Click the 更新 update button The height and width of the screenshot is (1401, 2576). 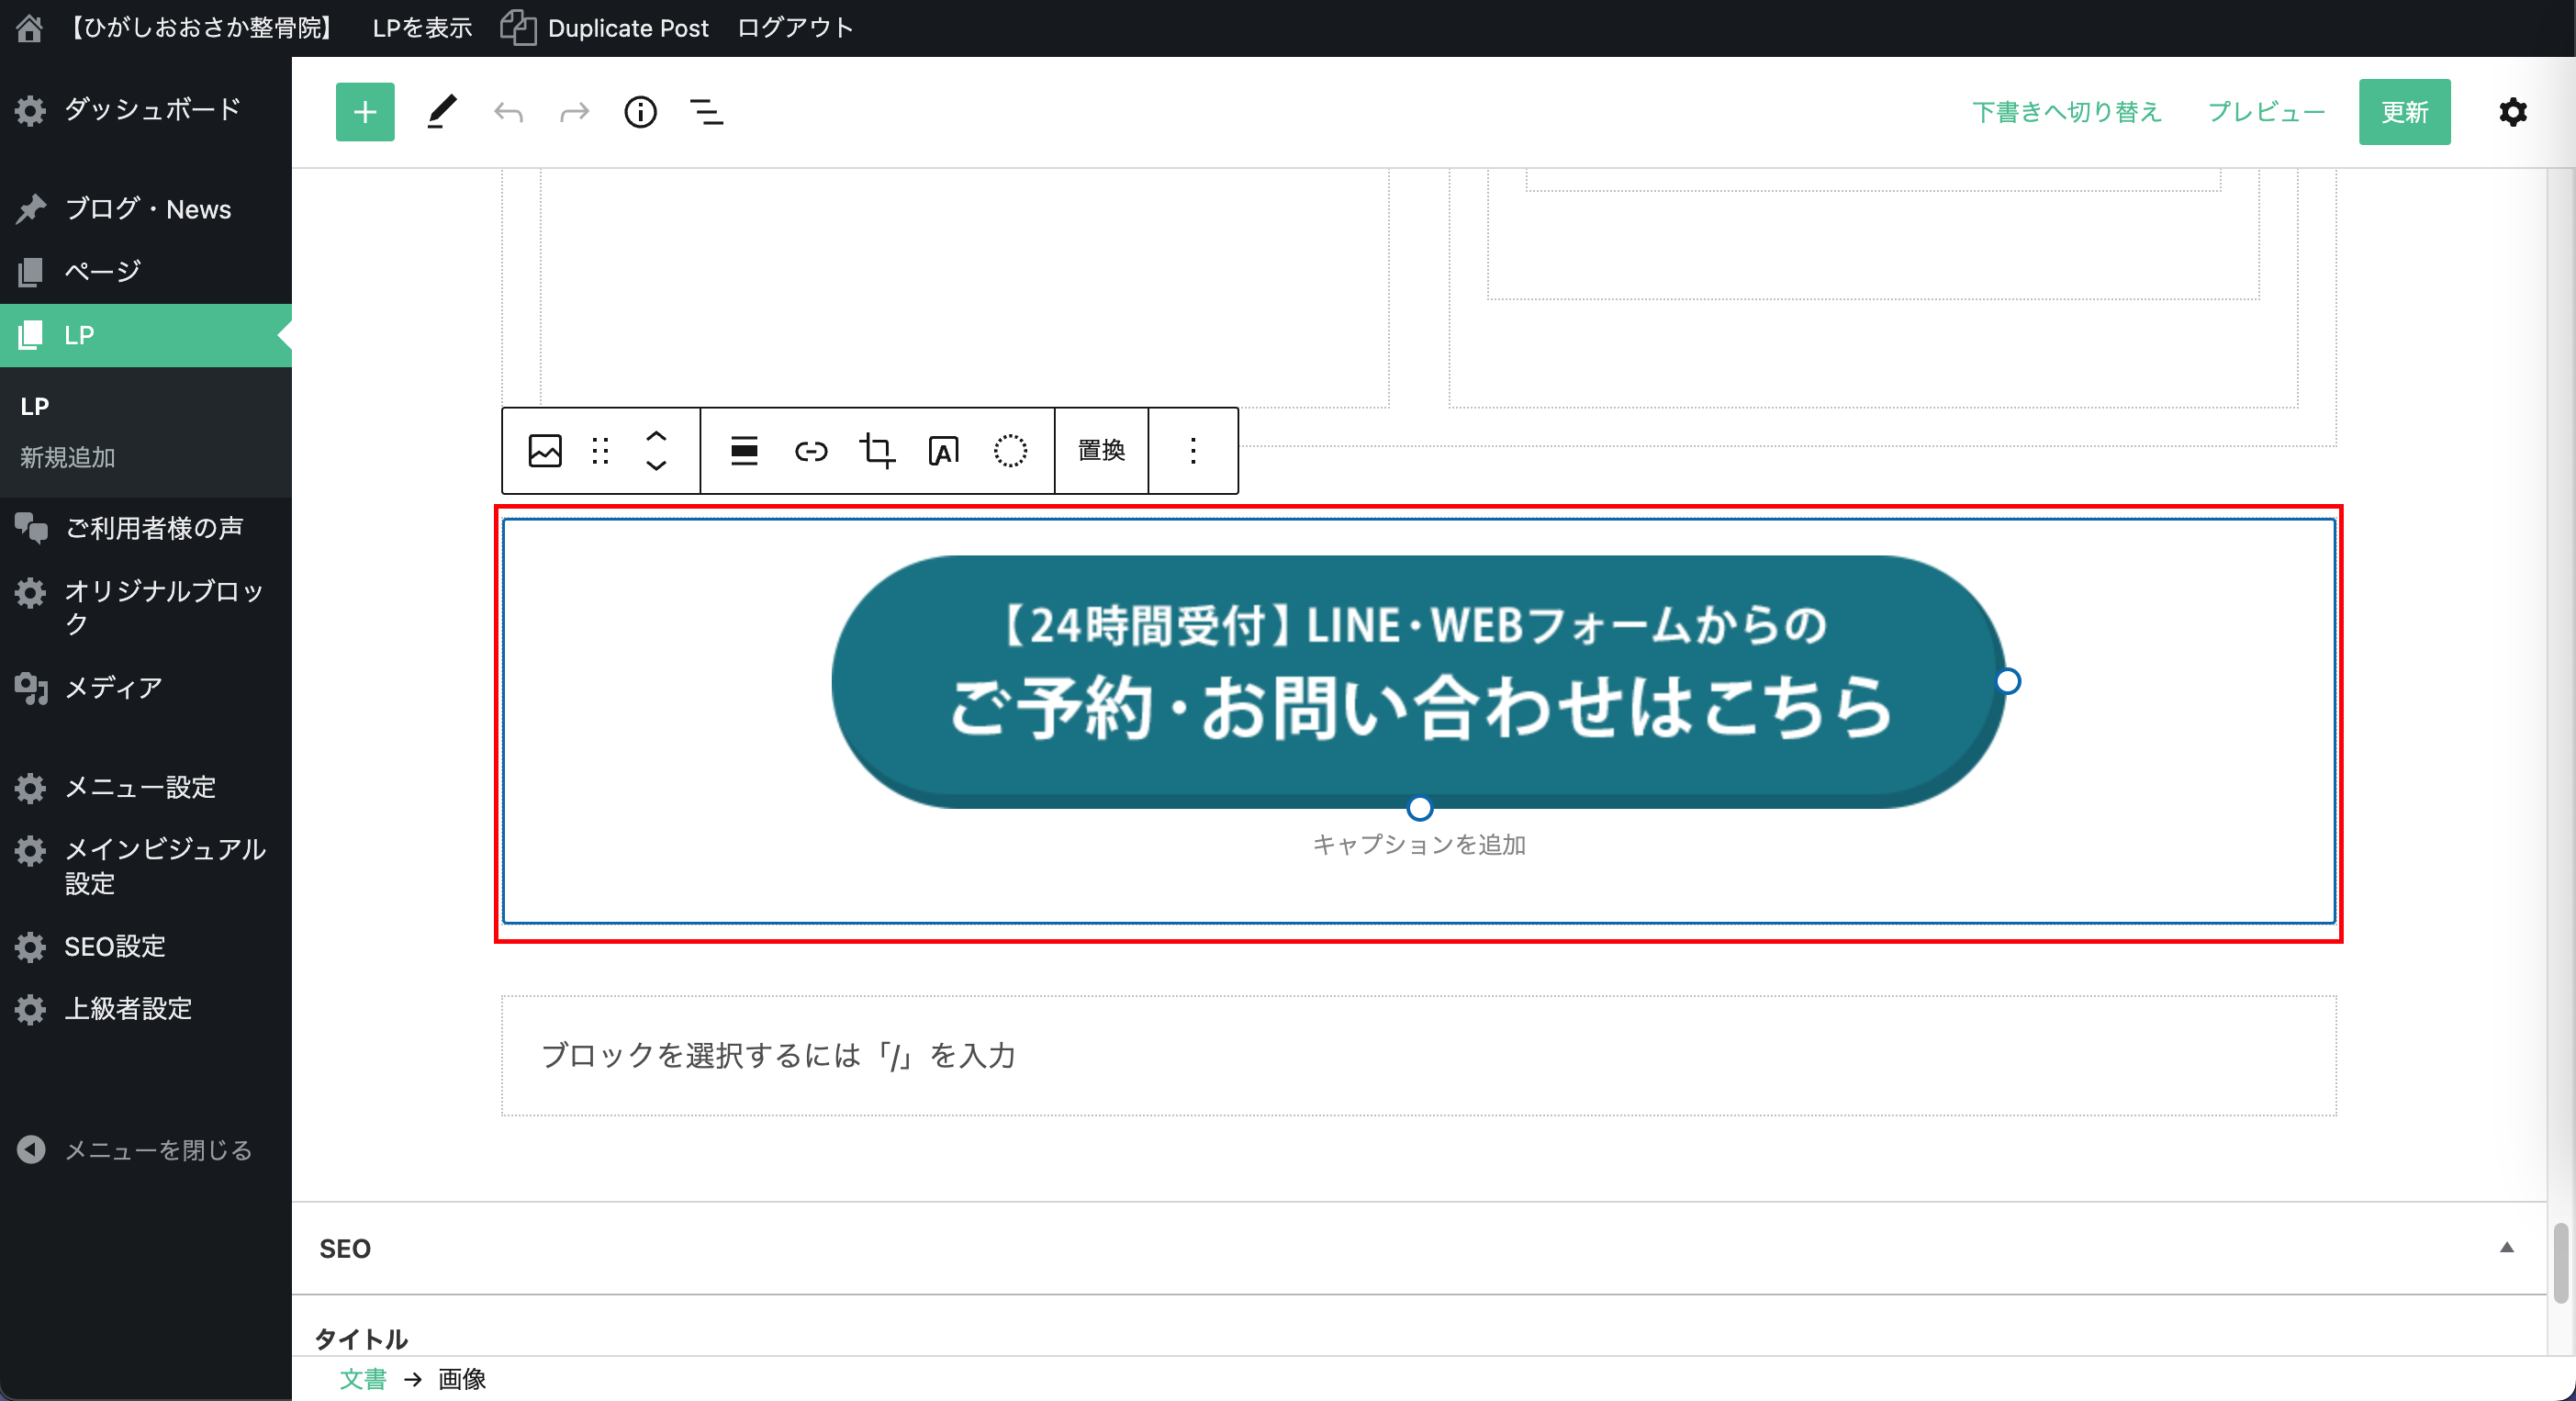click(x=2403, y=112)
